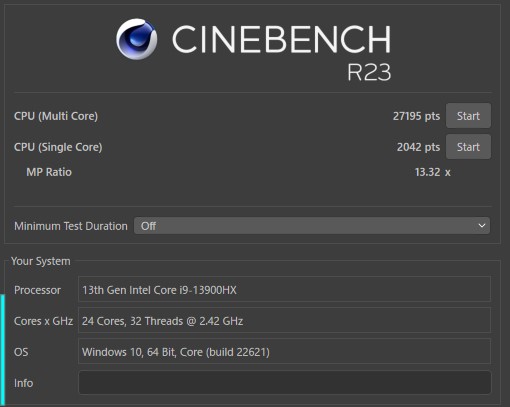
Task: Click the CPU (Single Core) label
Action: 58,147
